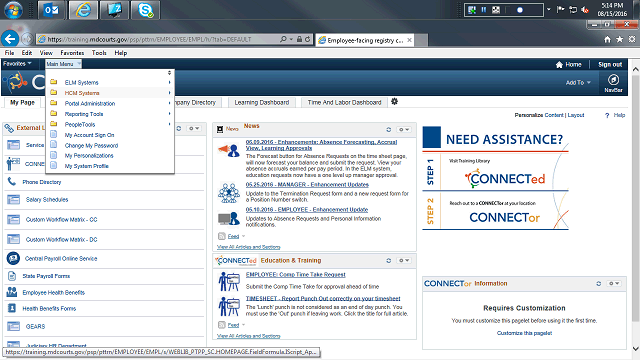Viewport: 640px width, 360px height.
Task: Open External Links pagelet settings dropdown
Action: (x=194, y=128)
